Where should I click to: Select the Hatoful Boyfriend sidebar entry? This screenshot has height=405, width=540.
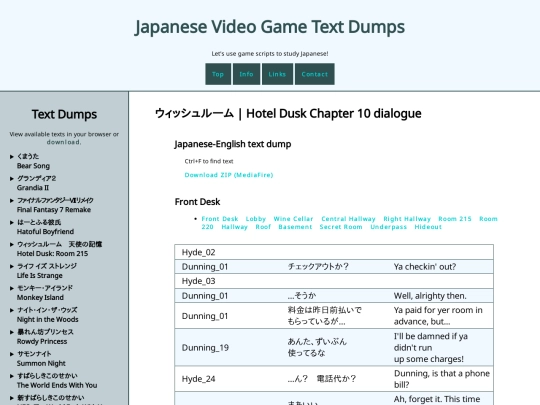point(45,227)
